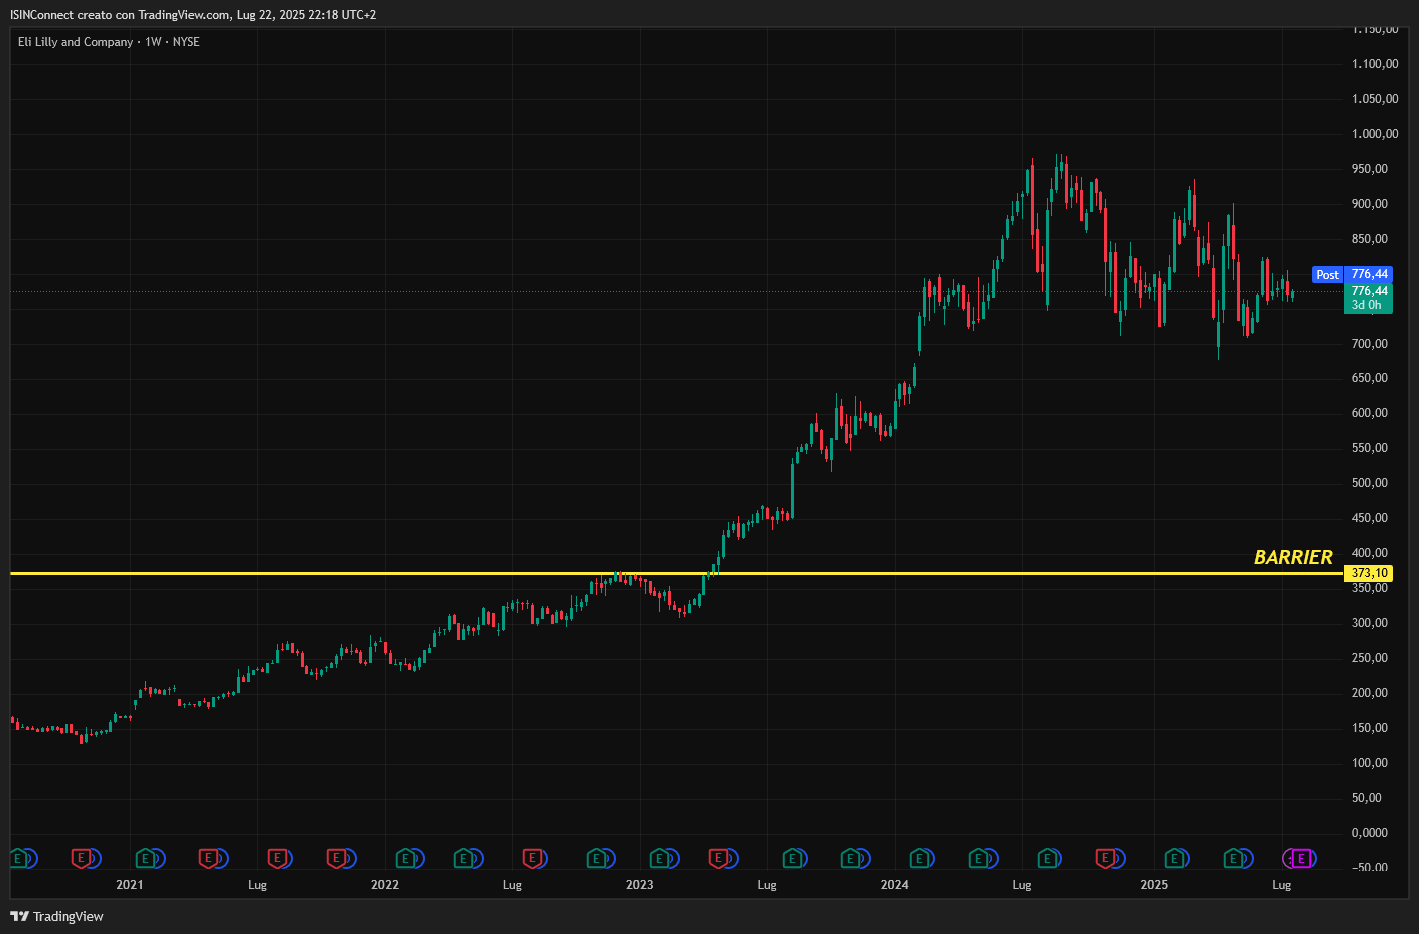Image resolution: width=1419 pixels, height=934 pixels.
Task: Open the red earnings marker for October 2021
Action: point(337,858)
